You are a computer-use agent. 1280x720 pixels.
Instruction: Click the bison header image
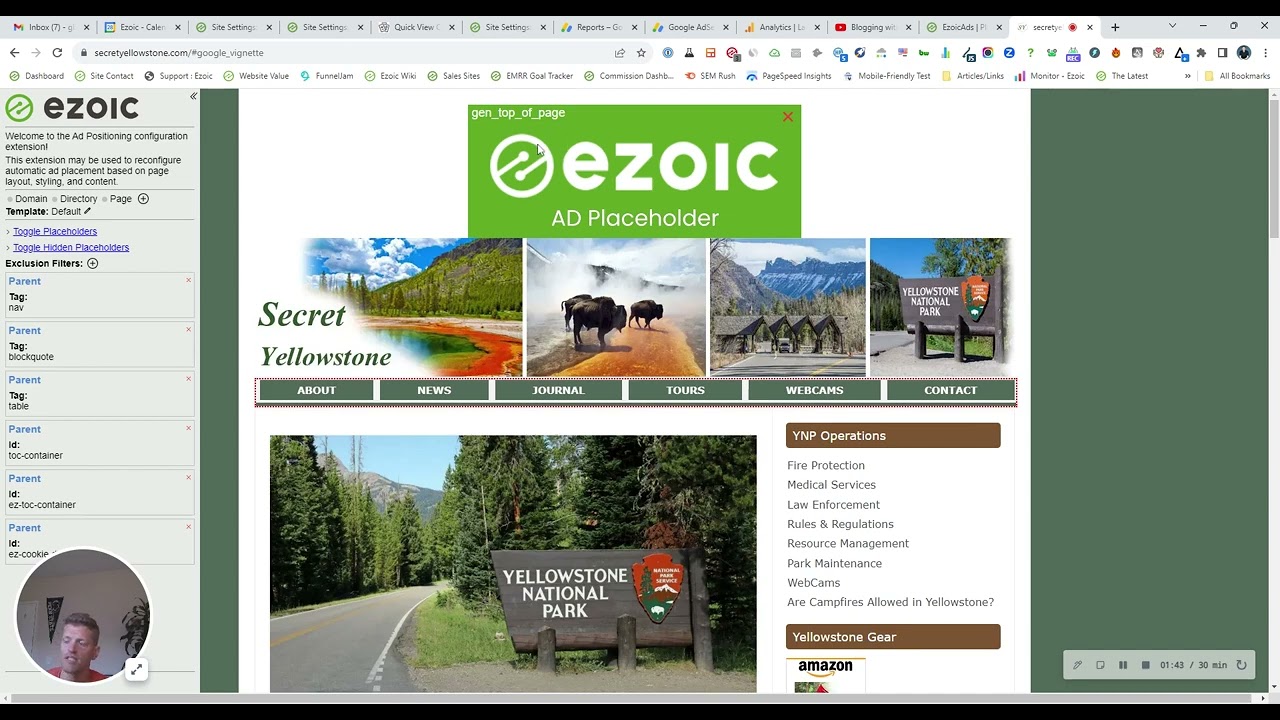point(616,307)
